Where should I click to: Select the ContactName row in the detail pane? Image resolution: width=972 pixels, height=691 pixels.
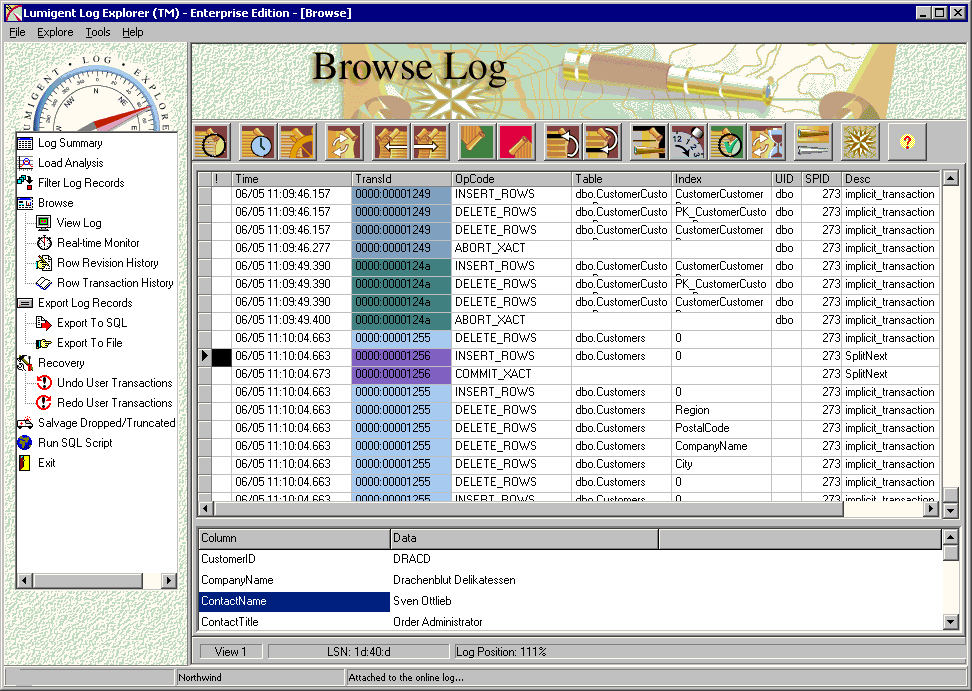click(x=570, y=601)
